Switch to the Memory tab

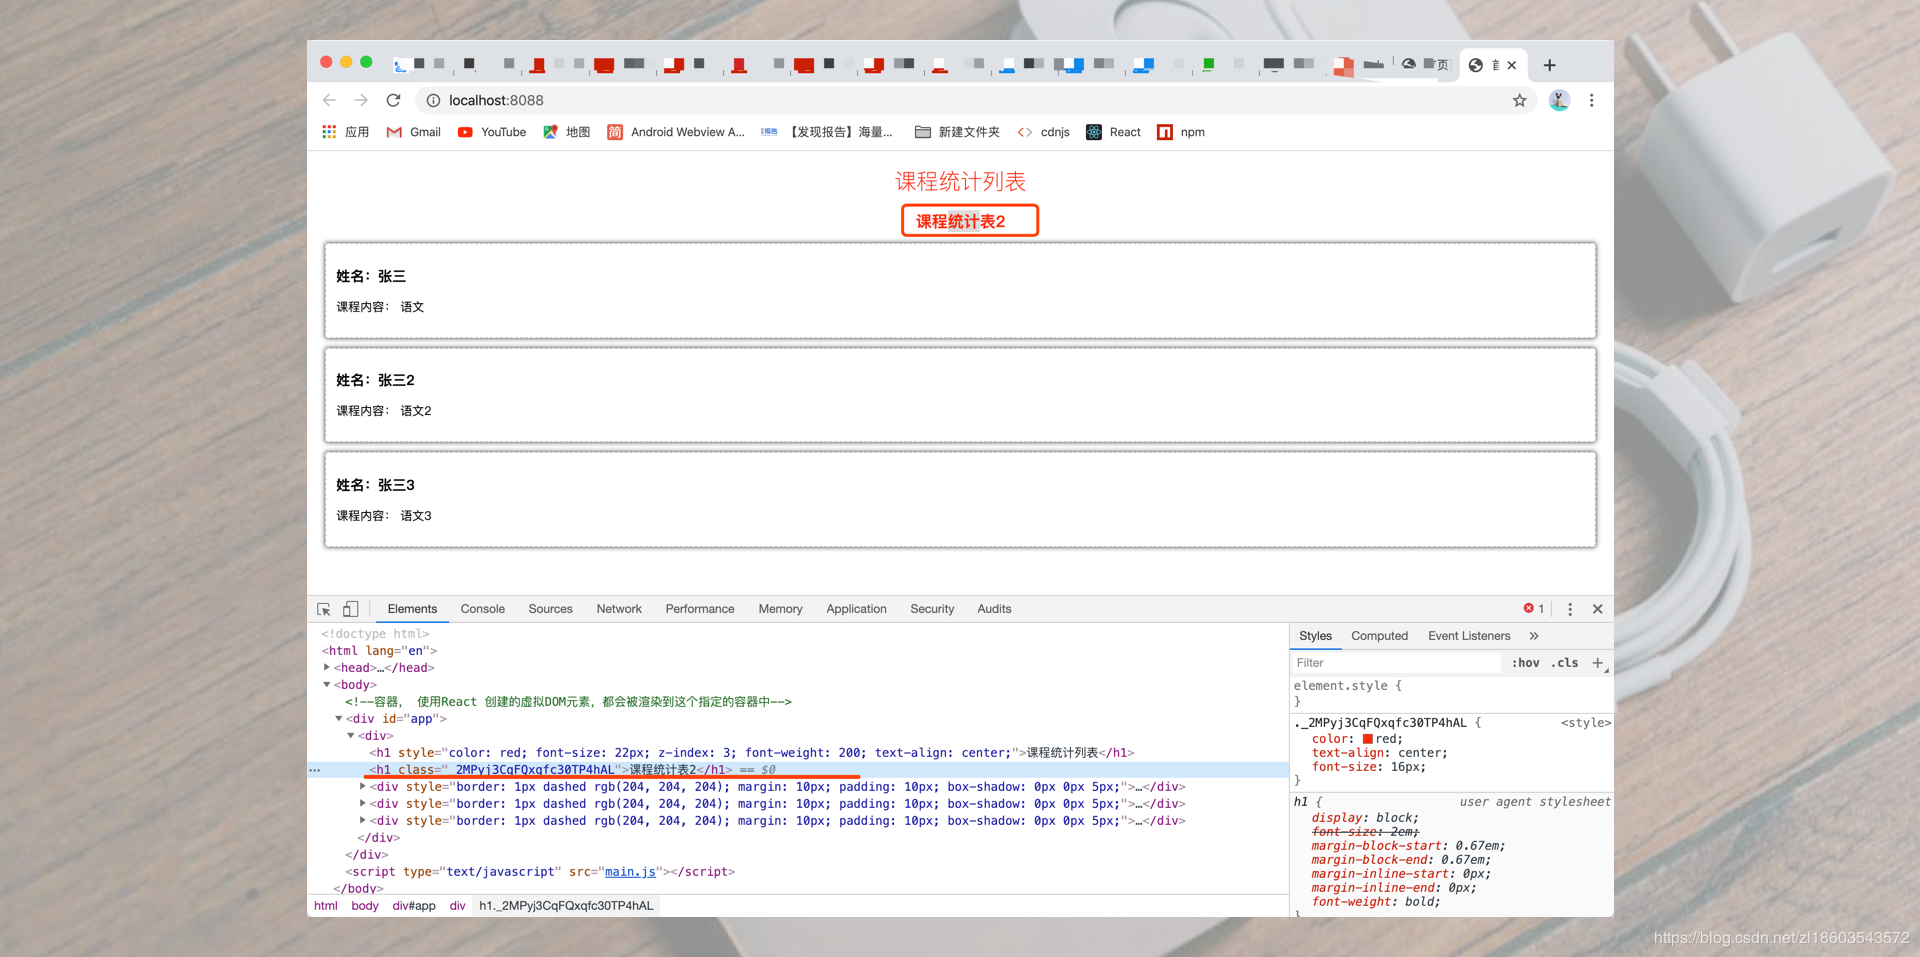tap(781, 609)
